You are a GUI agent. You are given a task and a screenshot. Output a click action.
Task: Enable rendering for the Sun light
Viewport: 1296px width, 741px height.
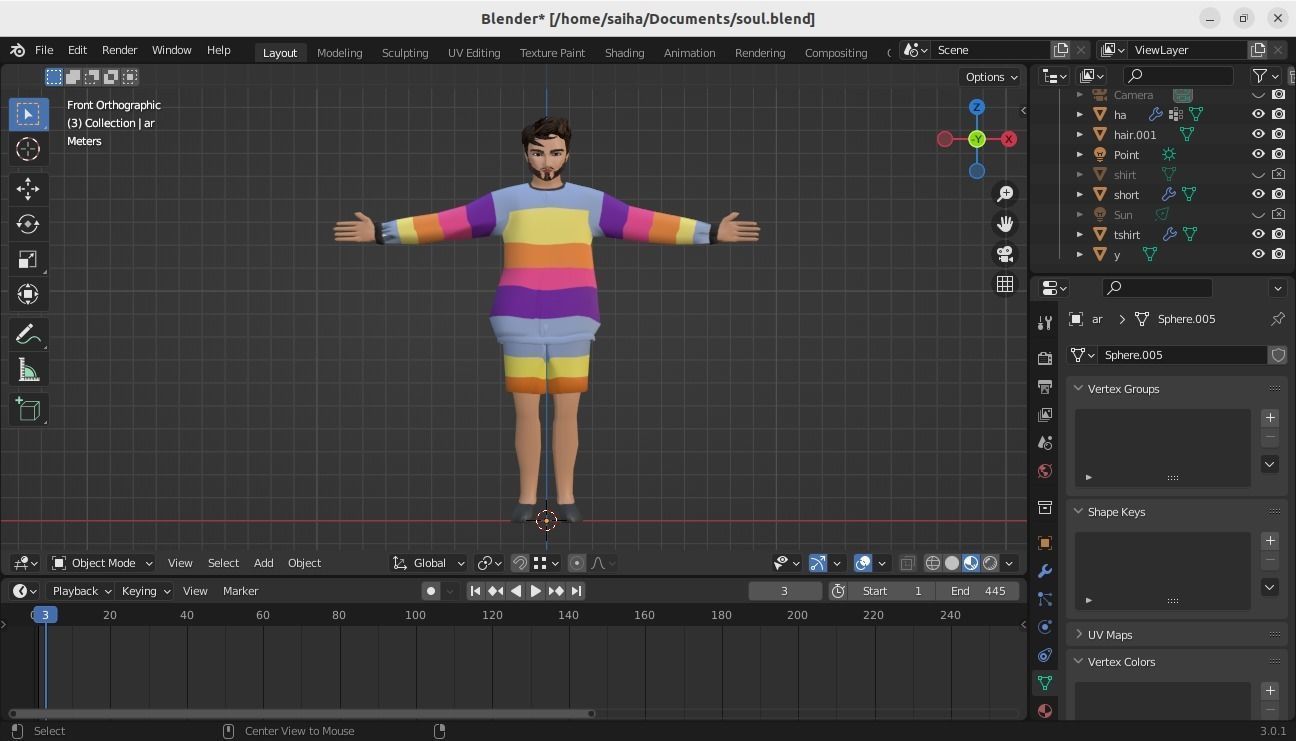pos(1278,214)
